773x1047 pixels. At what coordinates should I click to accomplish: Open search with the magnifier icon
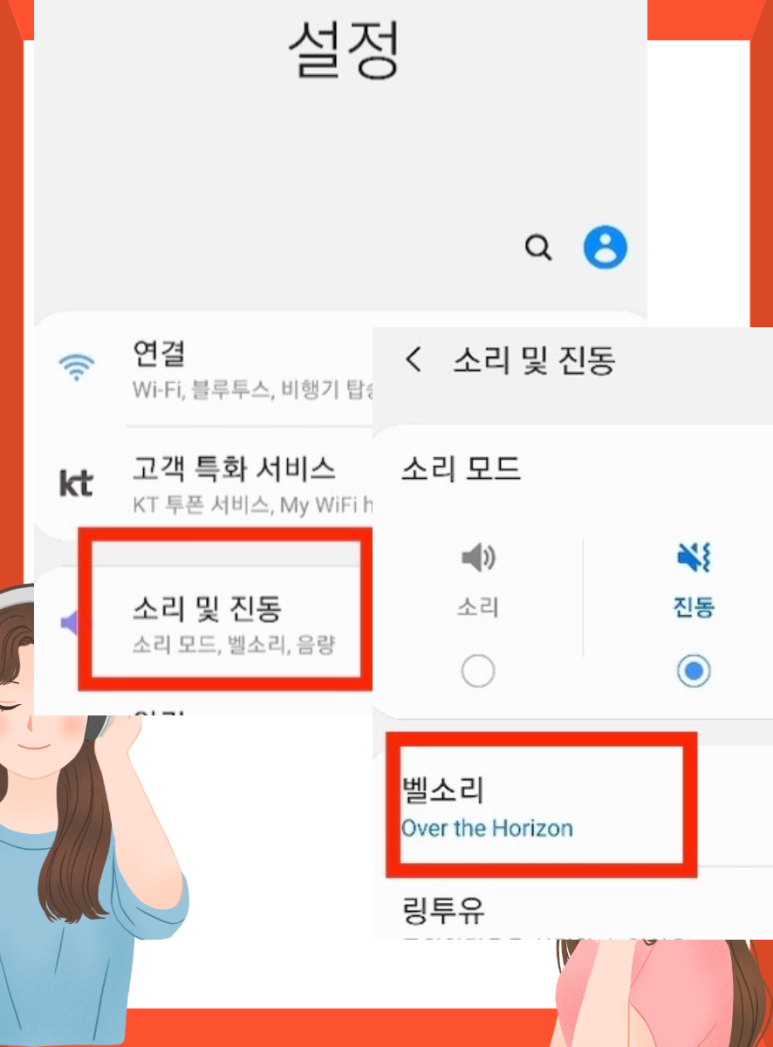click(538, 247)
